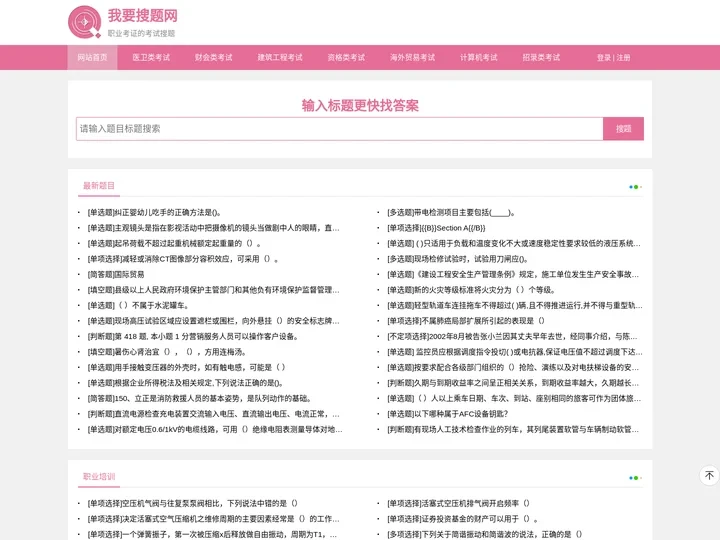Open question about 减轻或消除CT图像部分容积效应
The height and width of the screenshot is (540, 720).
click(x=183, y=259)
